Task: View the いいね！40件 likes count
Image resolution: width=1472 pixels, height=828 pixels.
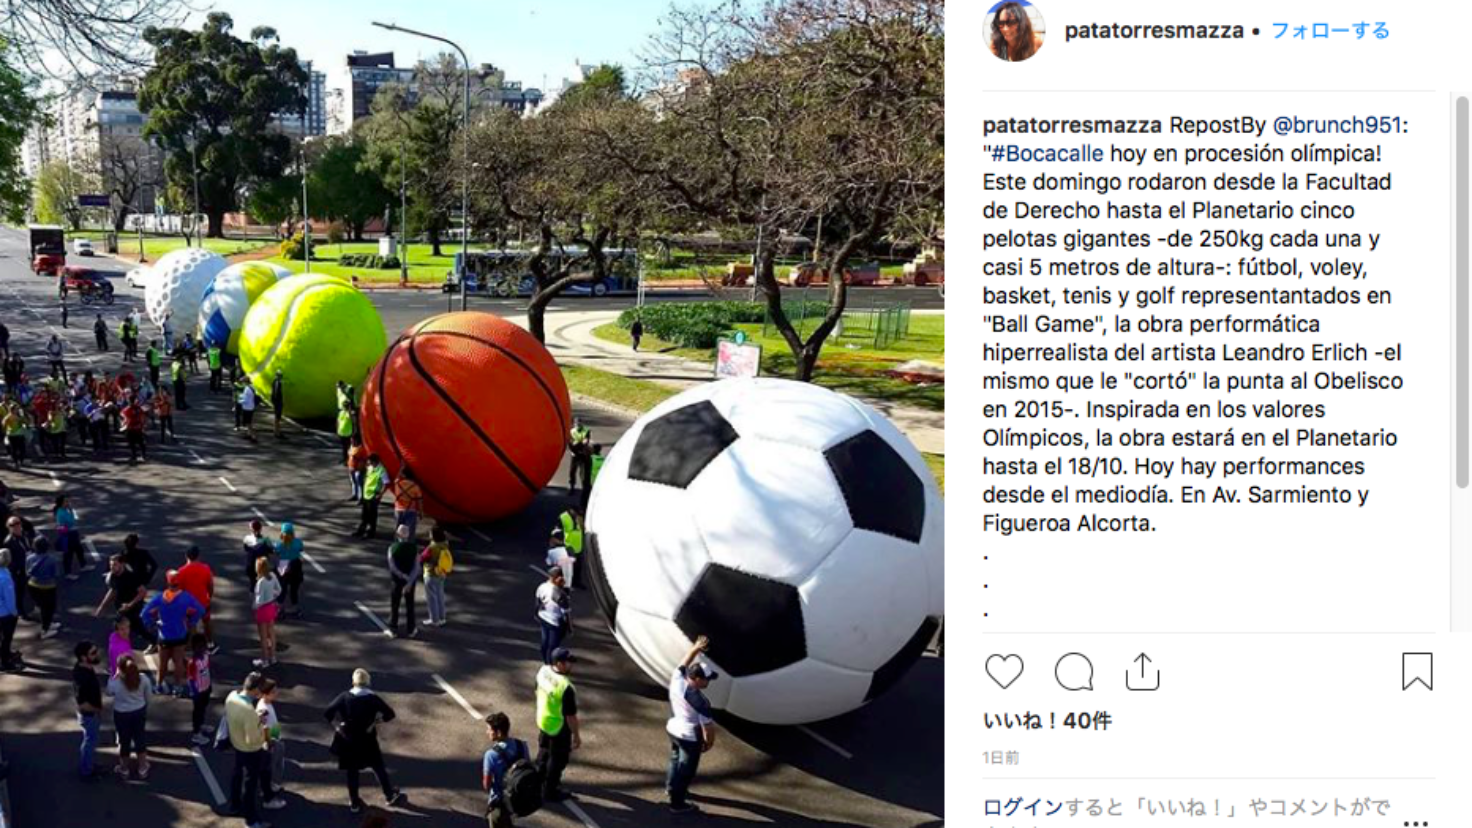Action: 1047,721
